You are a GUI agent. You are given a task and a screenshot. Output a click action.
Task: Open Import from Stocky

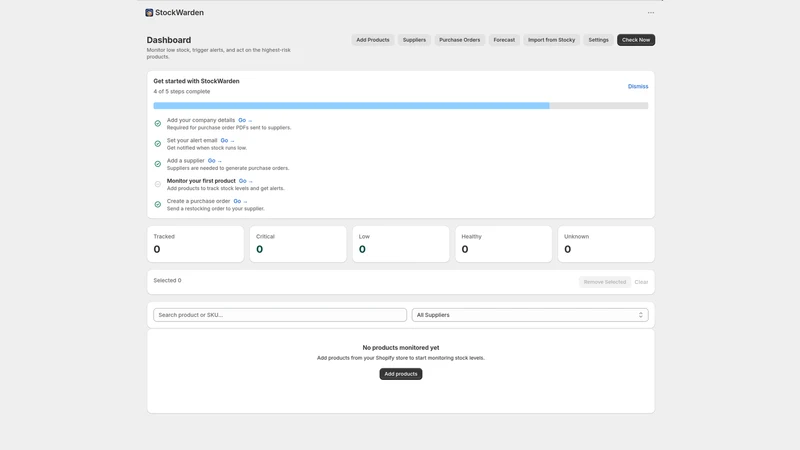pyautogui.click(x=551, y=40)
